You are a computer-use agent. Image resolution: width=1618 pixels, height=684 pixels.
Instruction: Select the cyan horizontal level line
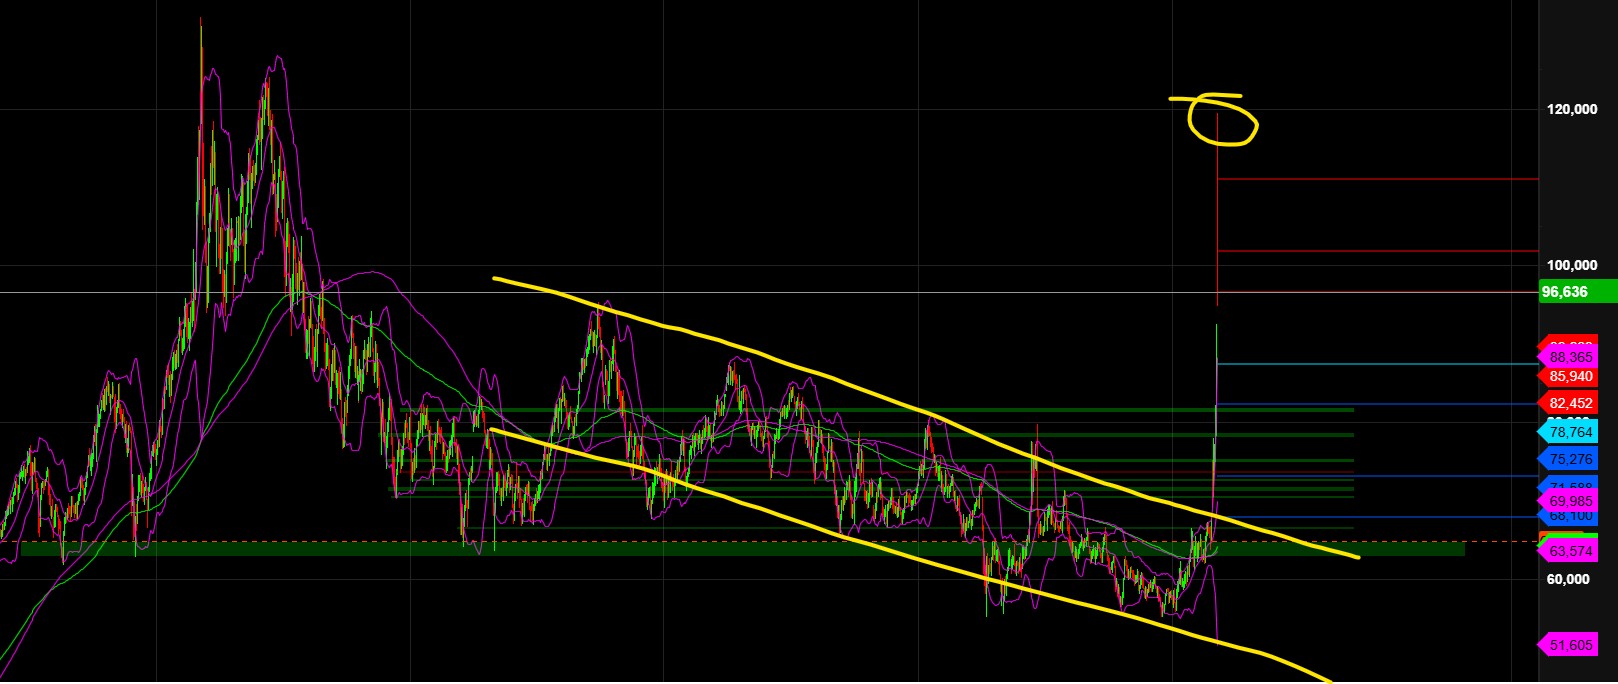(1377, 364)
